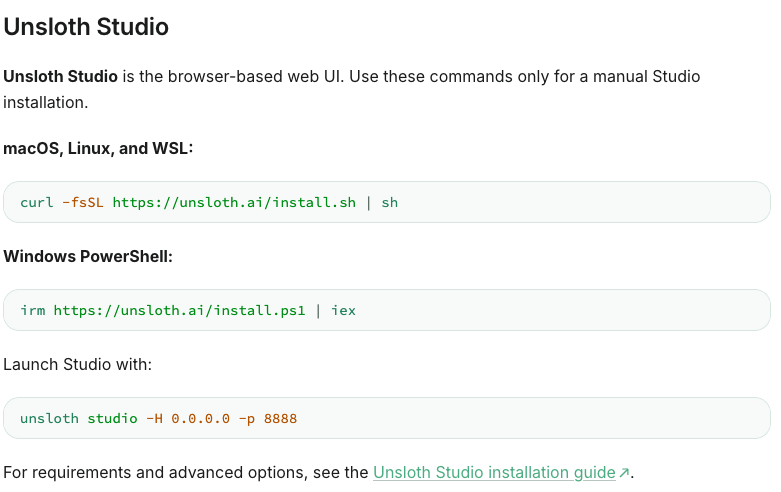The height and width of the screenshot is (492, 781).
Task: Click the https://unsloth.ai/install.sh URL text
Action: tap(234, 203)
